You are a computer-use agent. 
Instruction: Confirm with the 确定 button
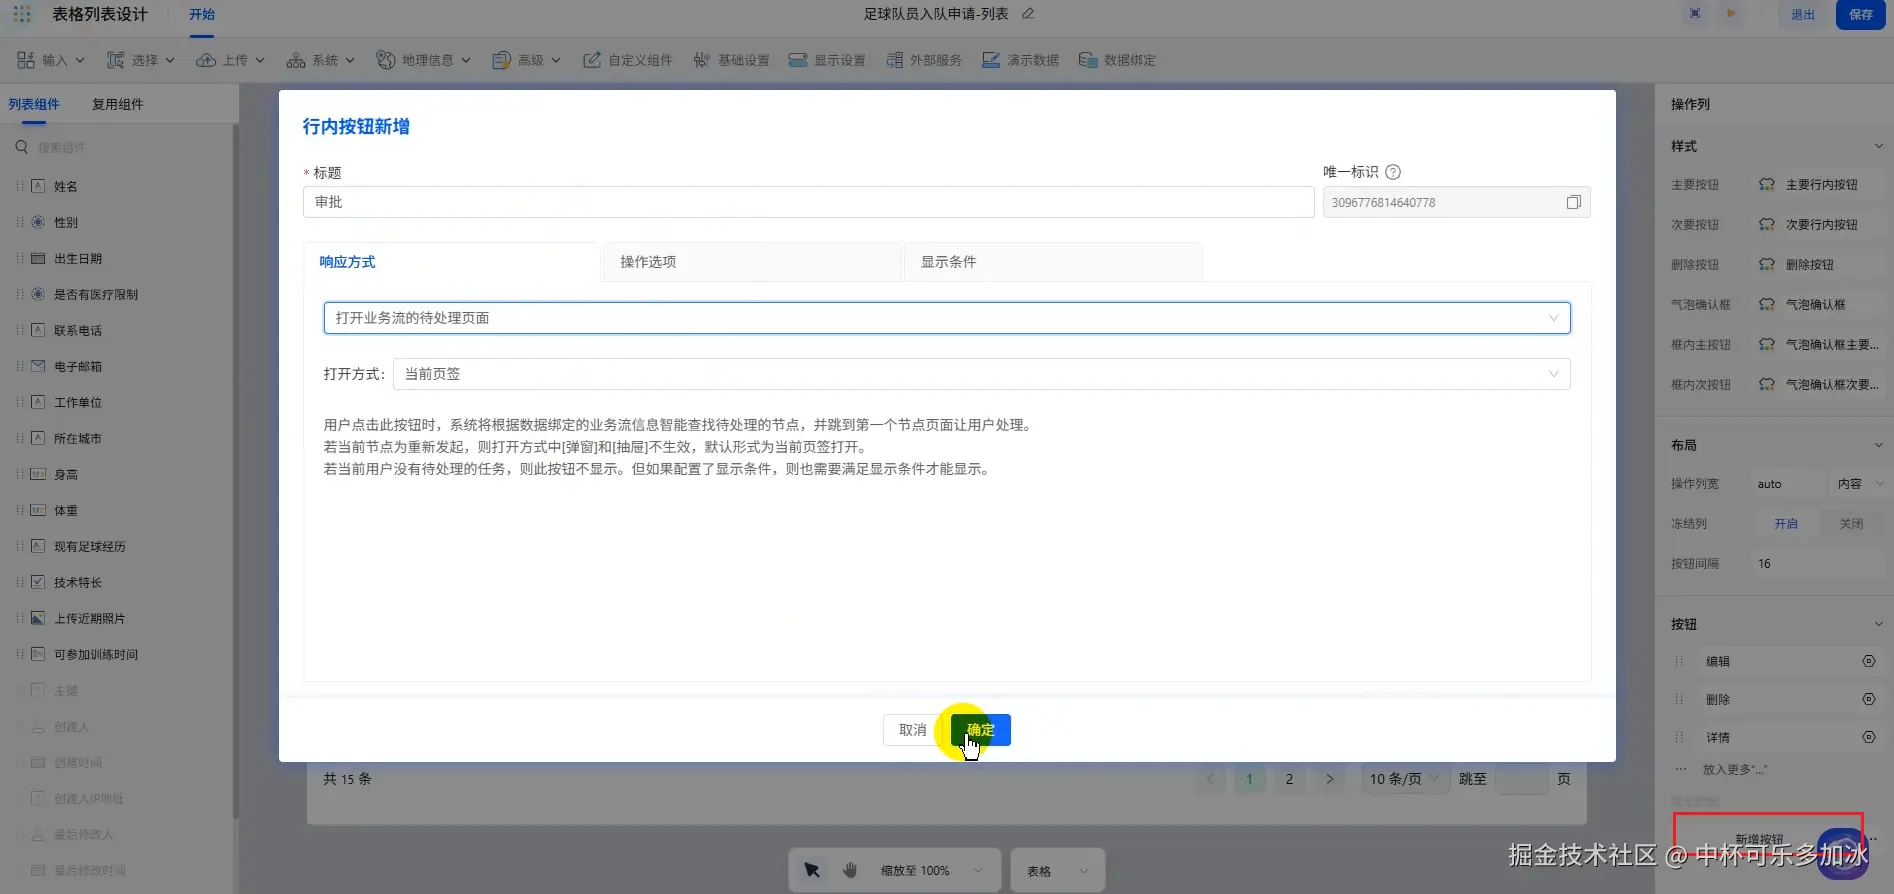[x=980, y=730]
